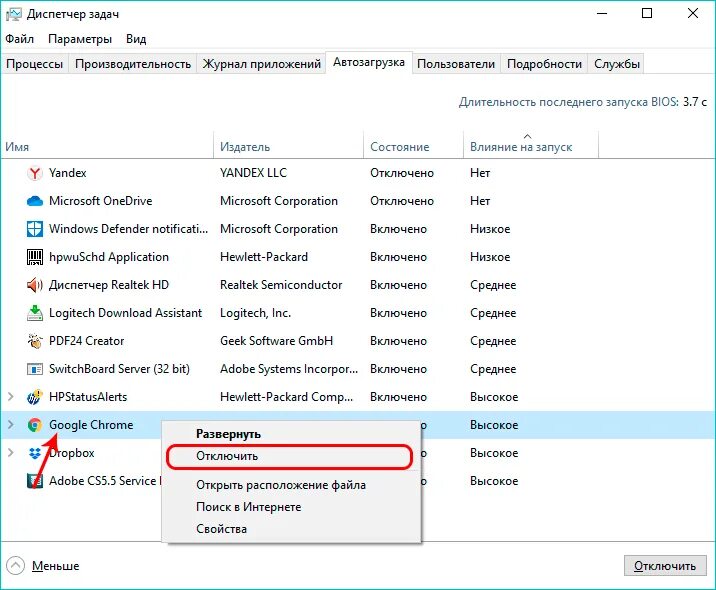The image size is (716, 590).
Task: Switch to the Производительность tab
Action: (133, 64)
